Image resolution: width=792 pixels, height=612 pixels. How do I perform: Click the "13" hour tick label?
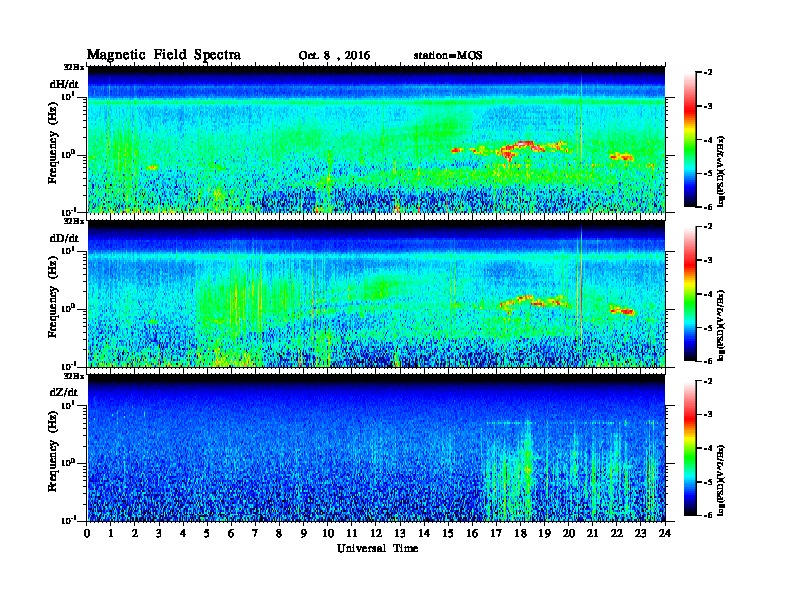(x=400, y=533)
